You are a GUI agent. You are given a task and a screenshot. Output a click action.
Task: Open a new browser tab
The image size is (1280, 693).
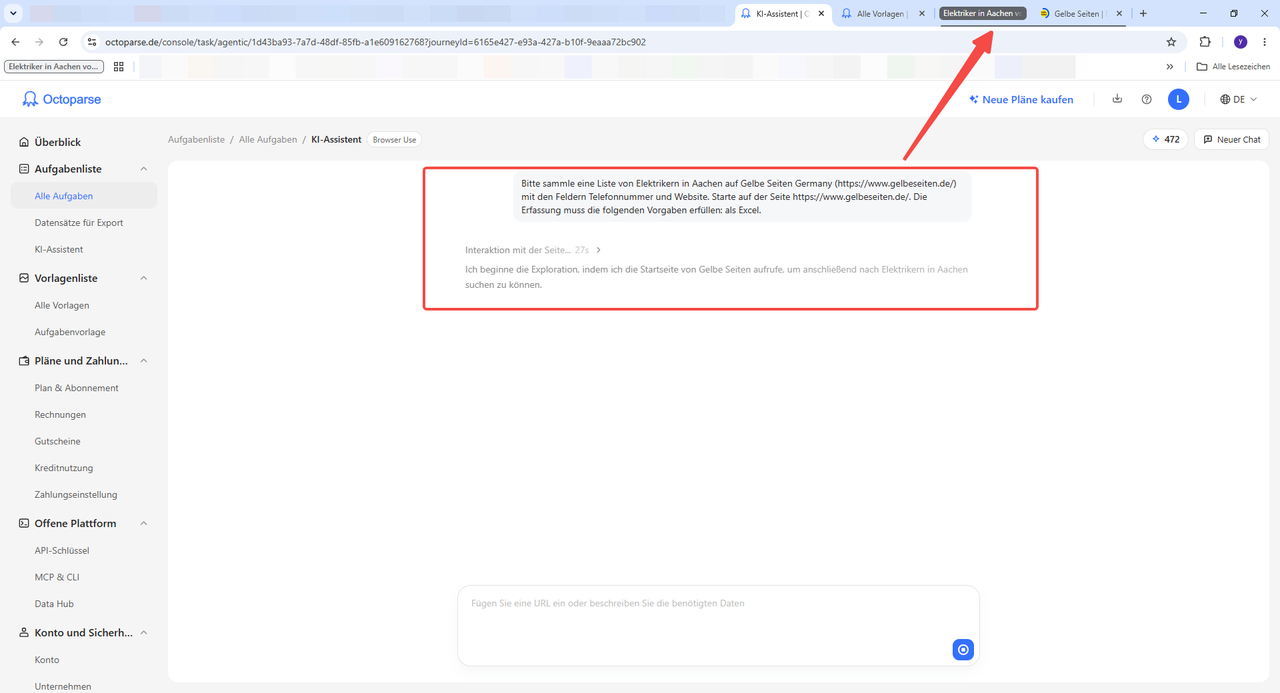1143,14
